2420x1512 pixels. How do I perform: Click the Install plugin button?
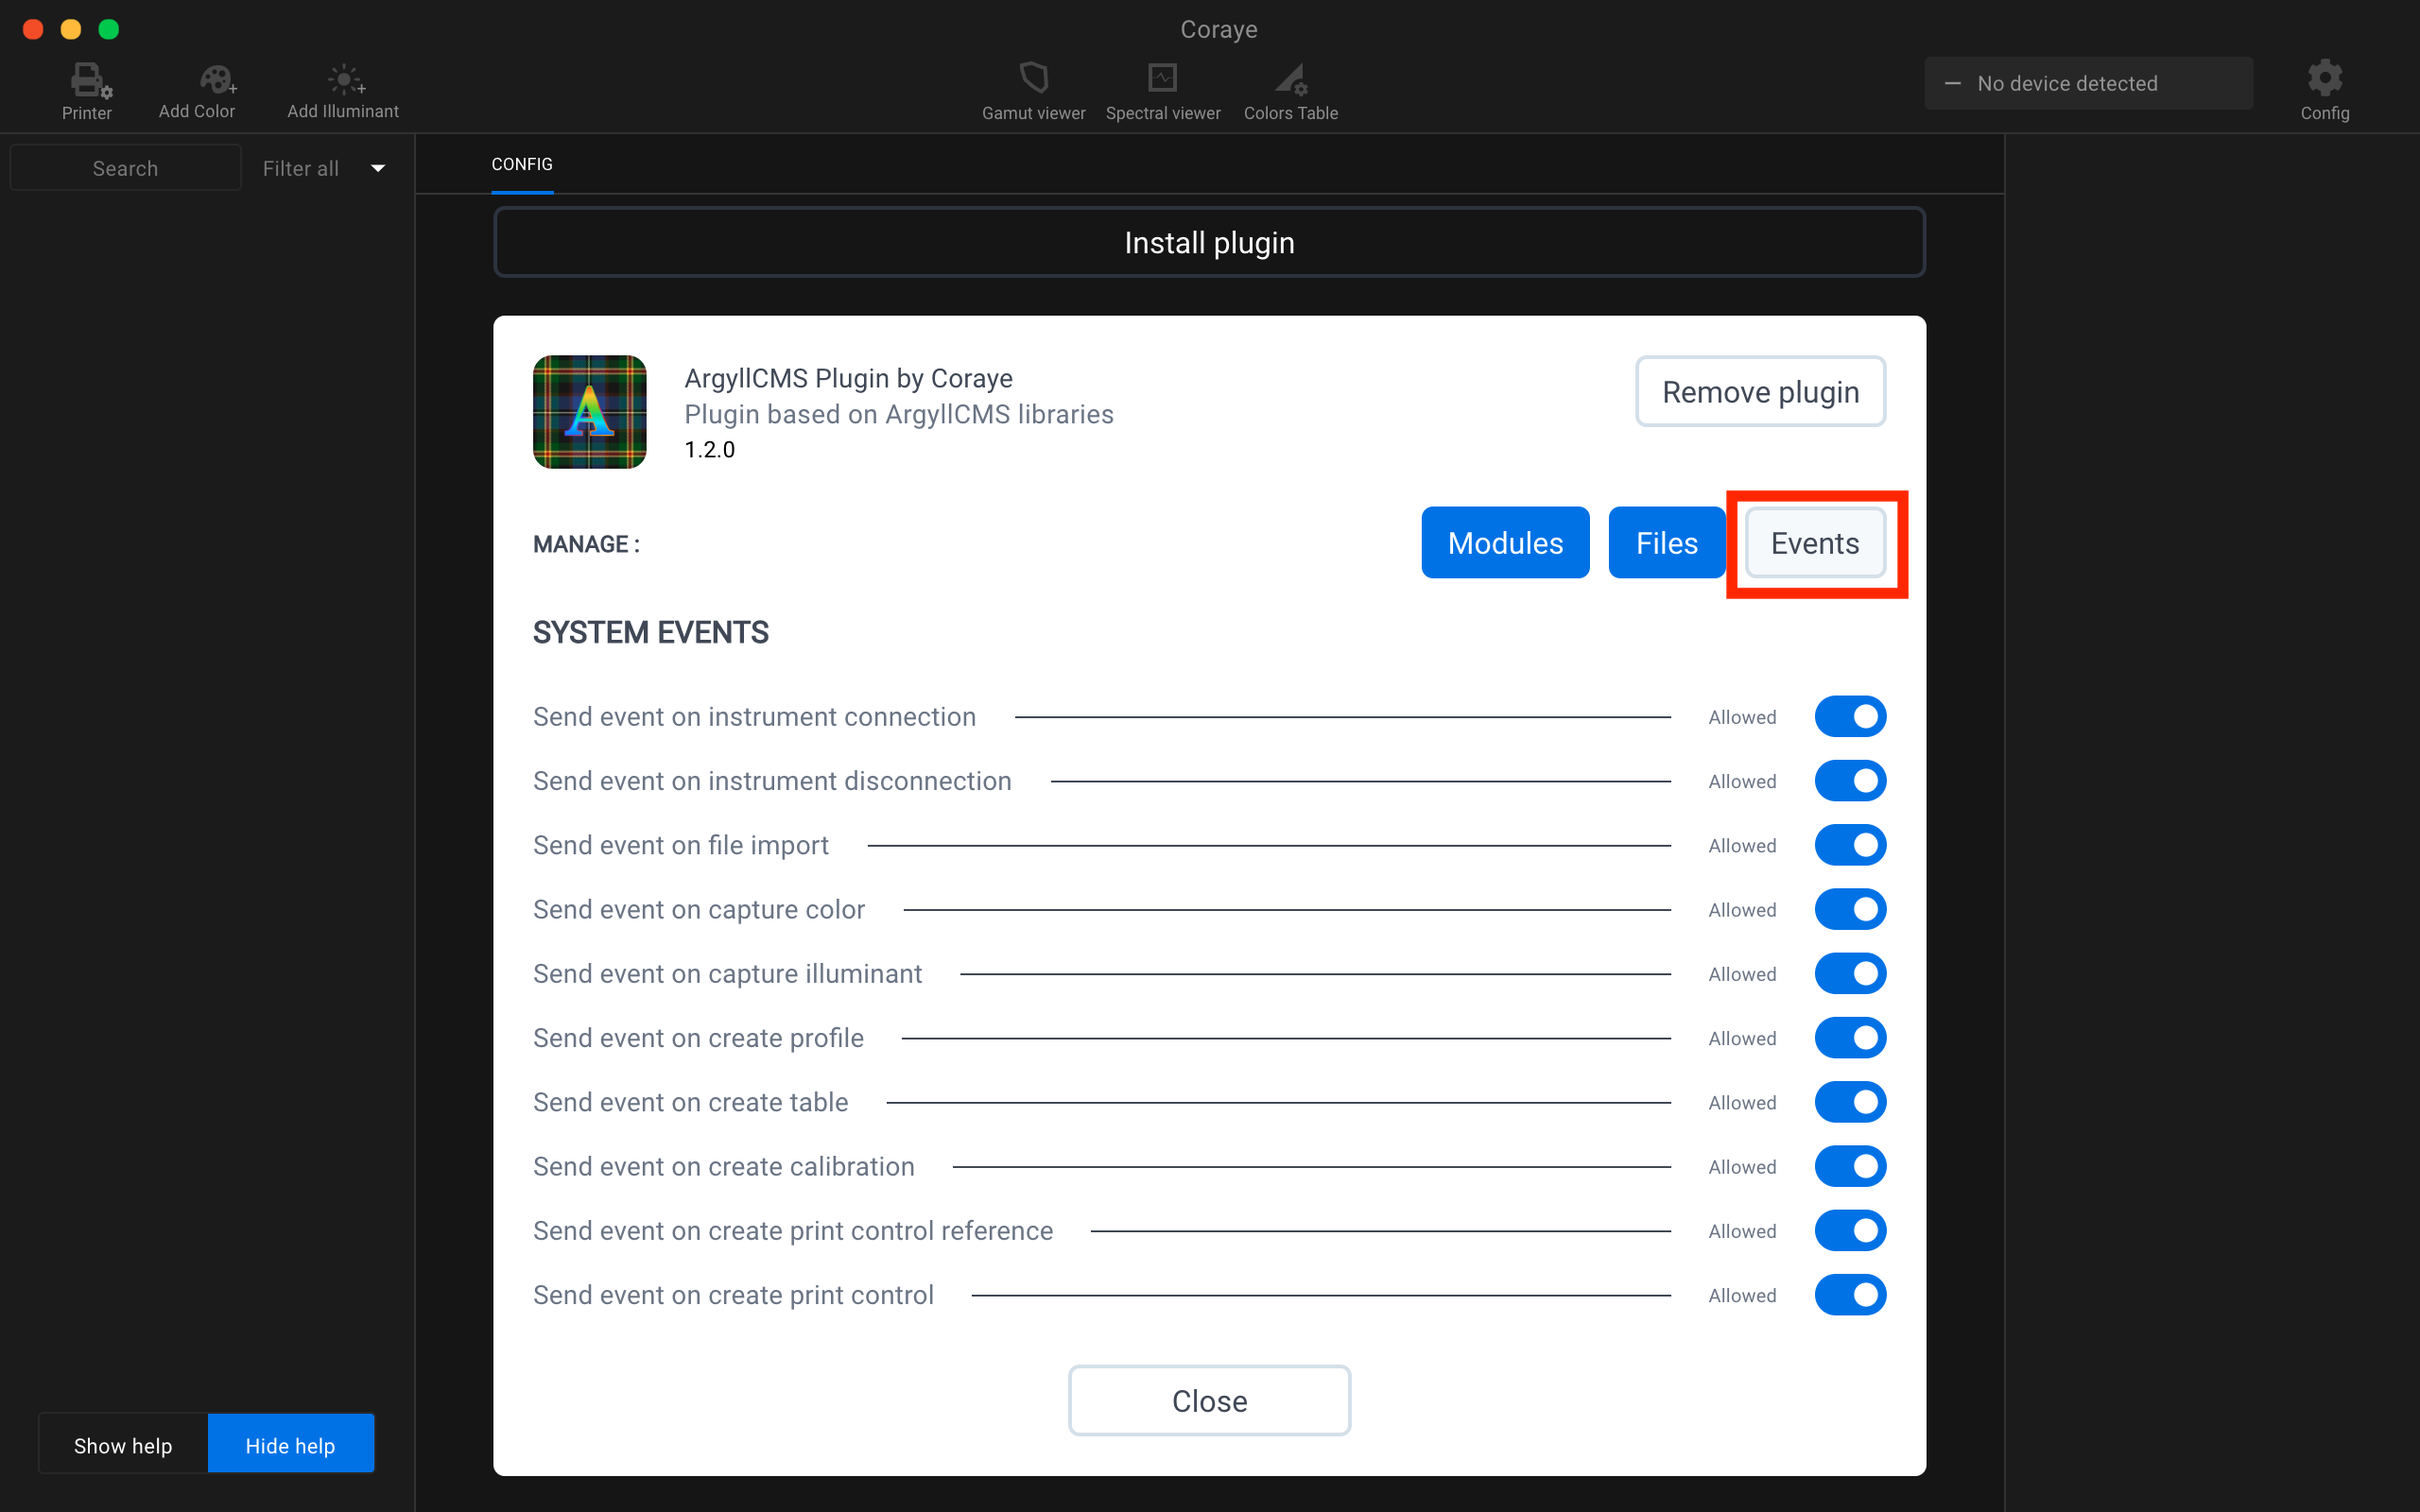click(x=1209, y=242)
